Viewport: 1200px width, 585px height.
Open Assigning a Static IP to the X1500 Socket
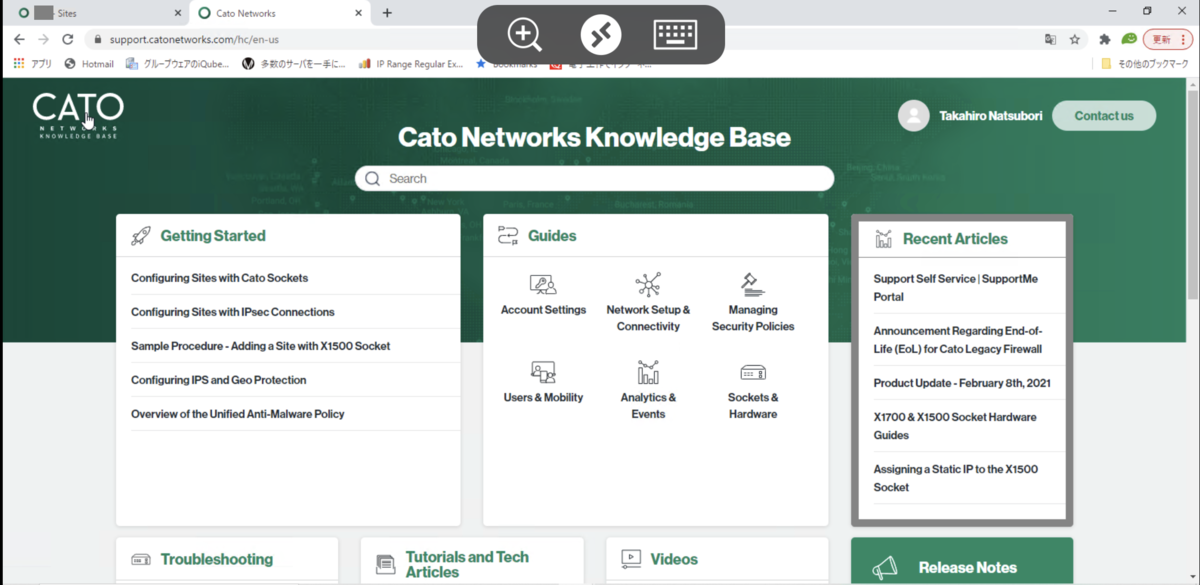[x=955, y=478]
